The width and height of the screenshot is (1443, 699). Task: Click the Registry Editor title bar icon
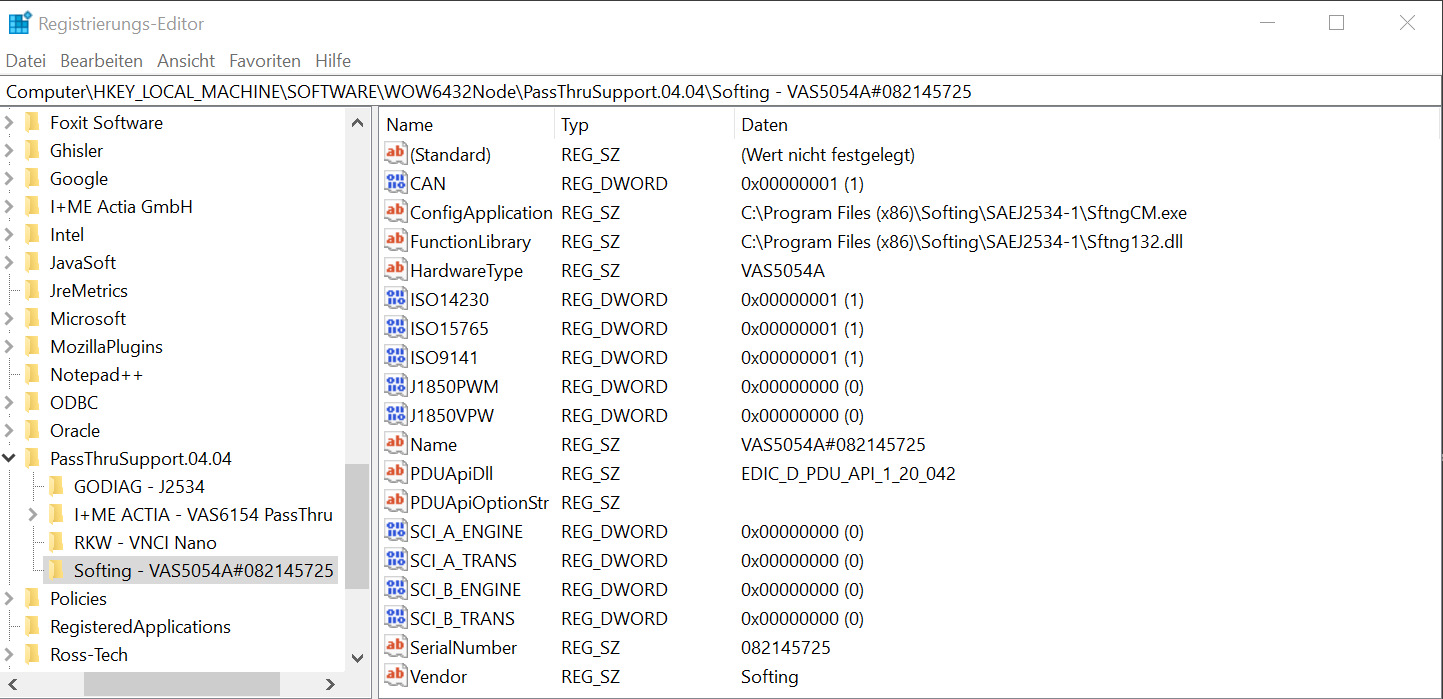click(x=19, y=22)
